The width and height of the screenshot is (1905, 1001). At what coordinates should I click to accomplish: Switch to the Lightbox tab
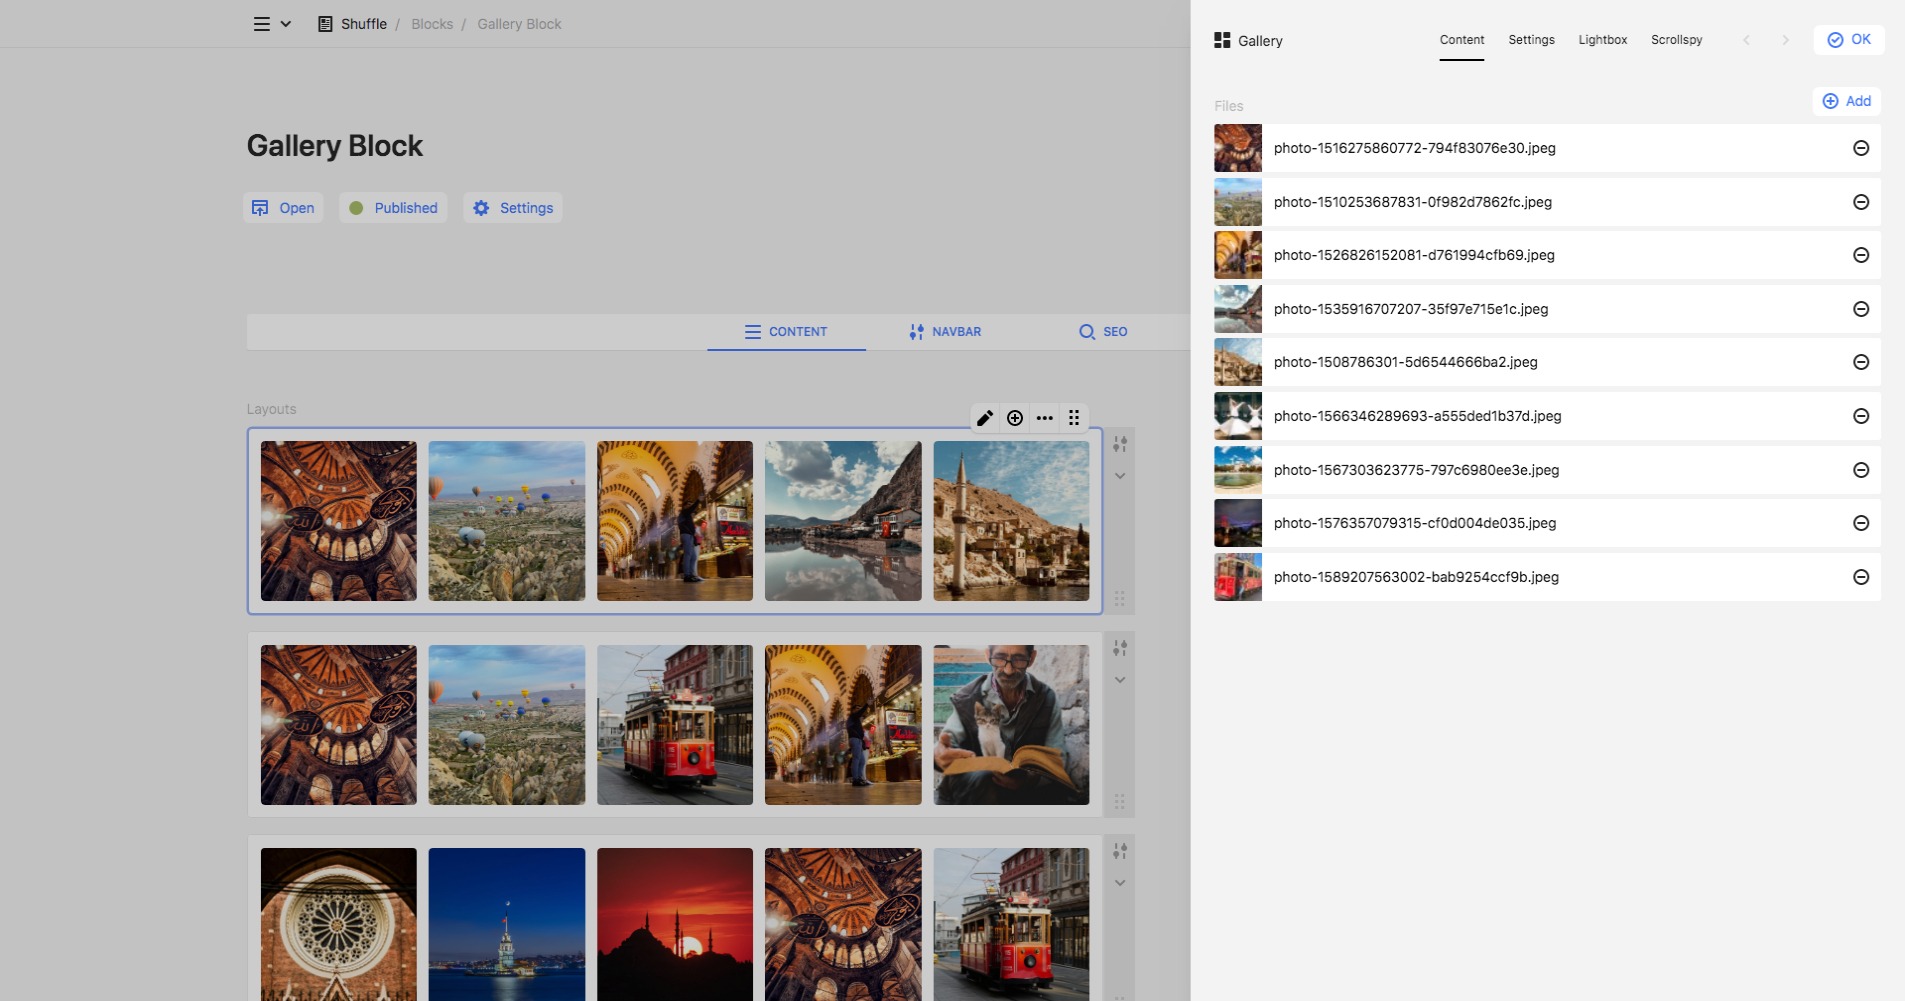pyautogui.click(x=1602, y=40)
